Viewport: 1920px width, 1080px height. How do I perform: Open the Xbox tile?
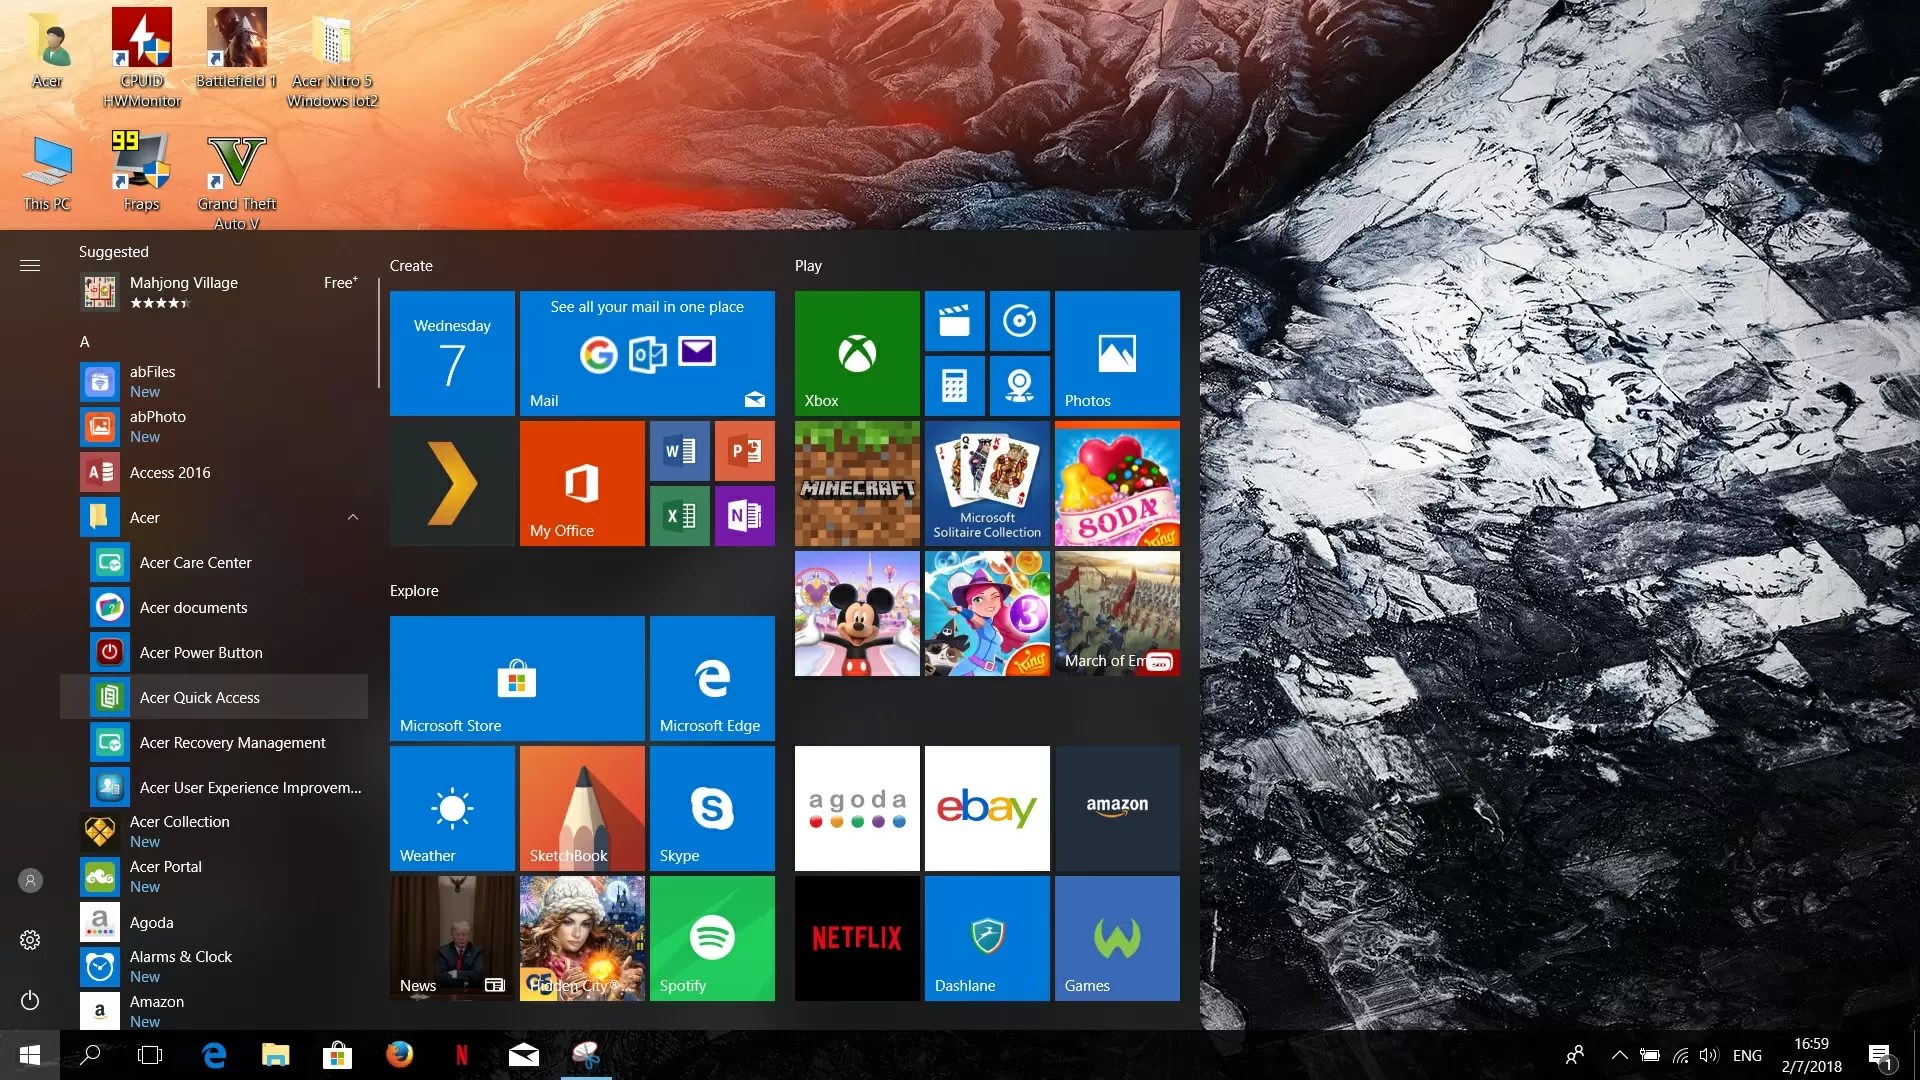(857, 353)
